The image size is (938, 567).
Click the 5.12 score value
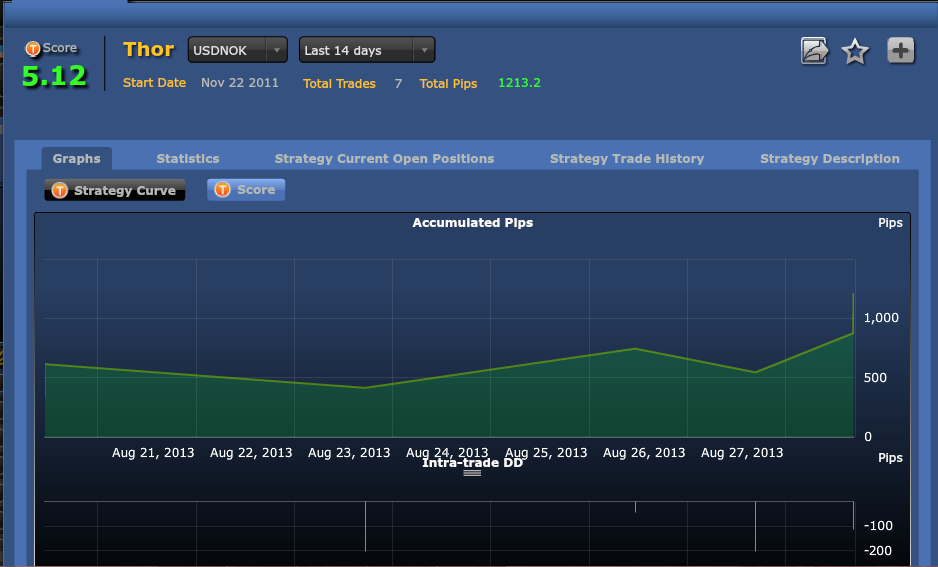coord(54,76)
